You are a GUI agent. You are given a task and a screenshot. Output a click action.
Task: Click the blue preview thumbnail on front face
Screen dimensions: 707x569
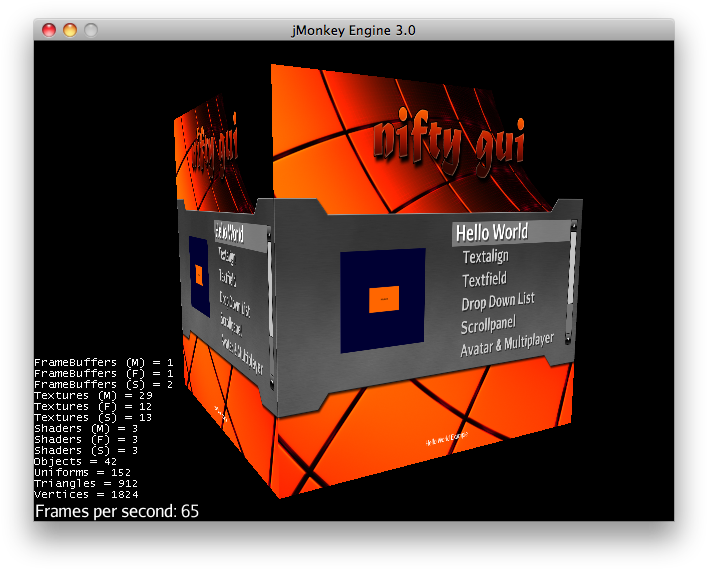tap(382, 300)
